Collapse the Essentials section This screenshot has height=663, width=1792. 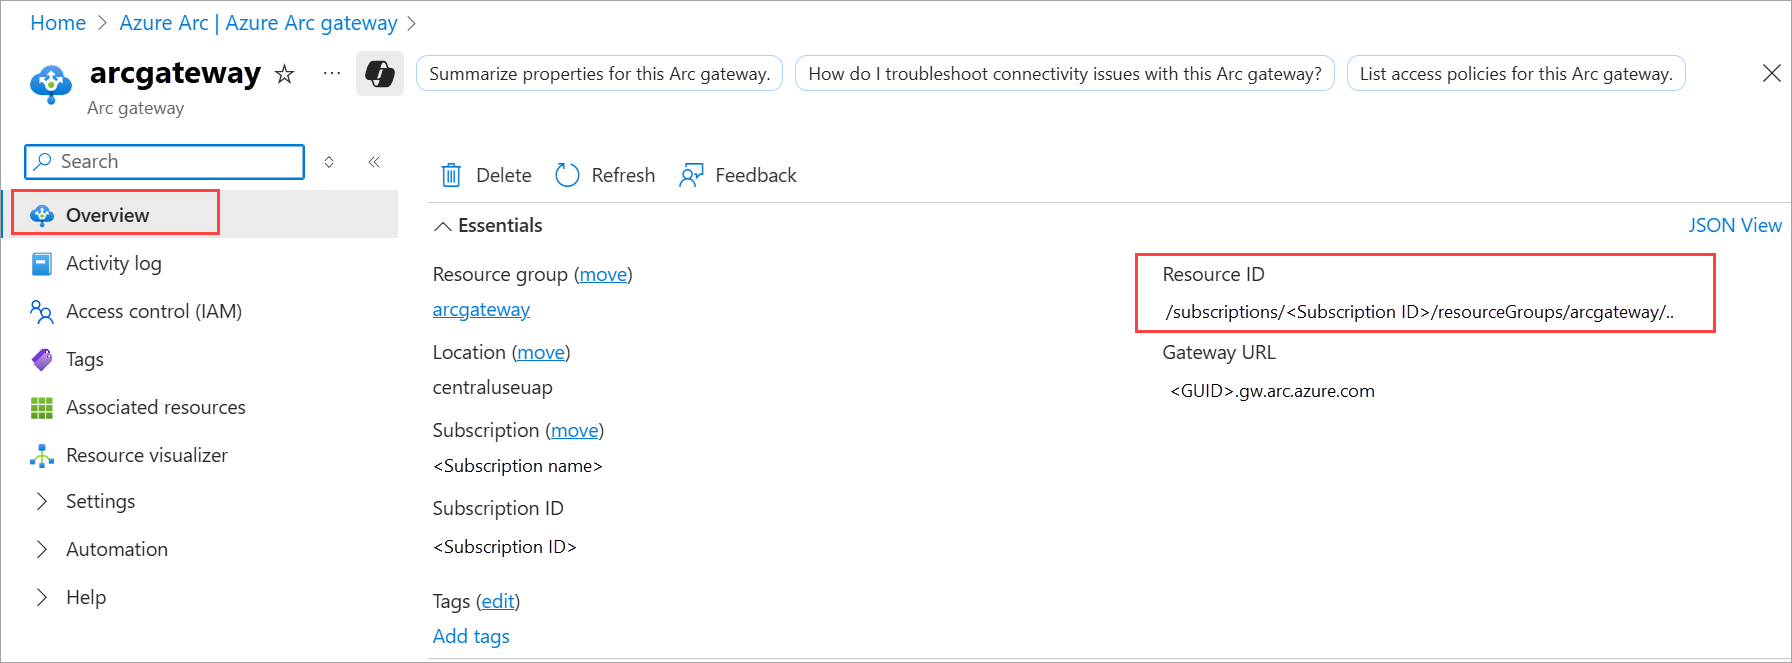click(x=443, y=226)
